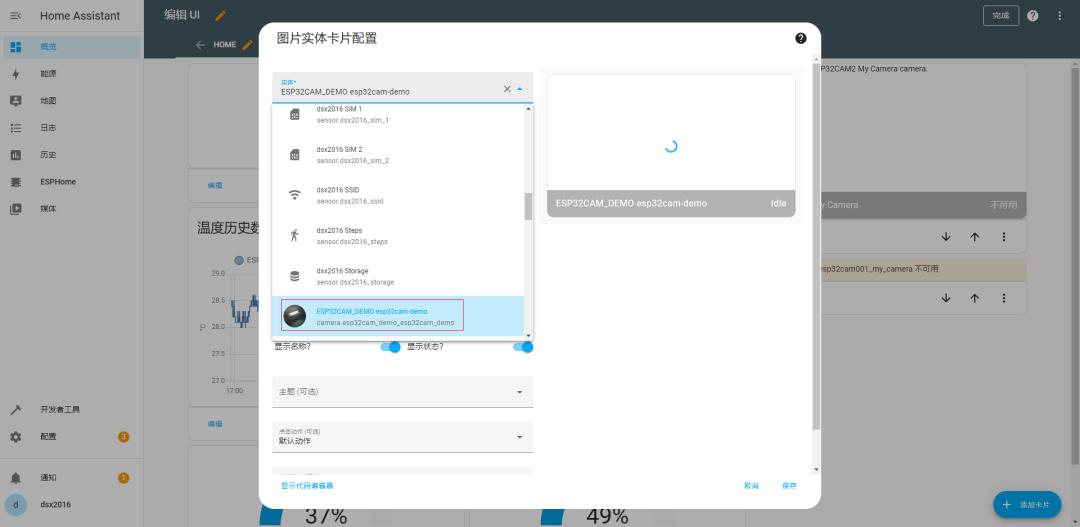Move camera card down with first down arrow

point(946,237)
